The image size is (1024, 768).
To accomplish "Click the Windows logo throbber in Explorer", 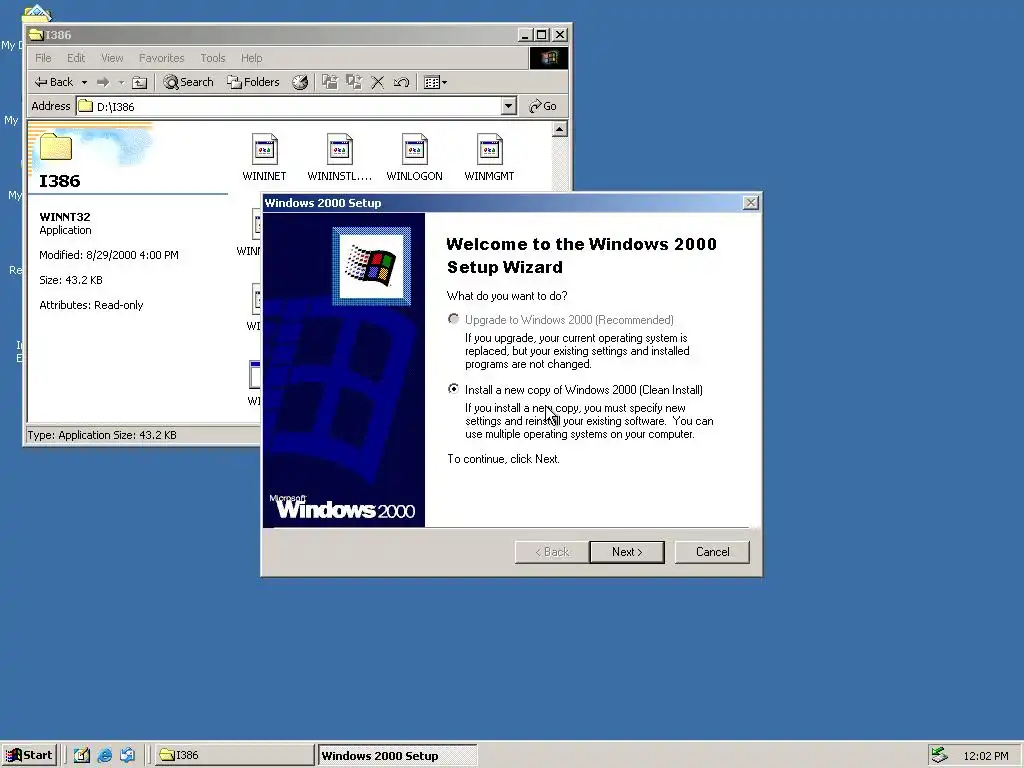I will coord(549,58).
